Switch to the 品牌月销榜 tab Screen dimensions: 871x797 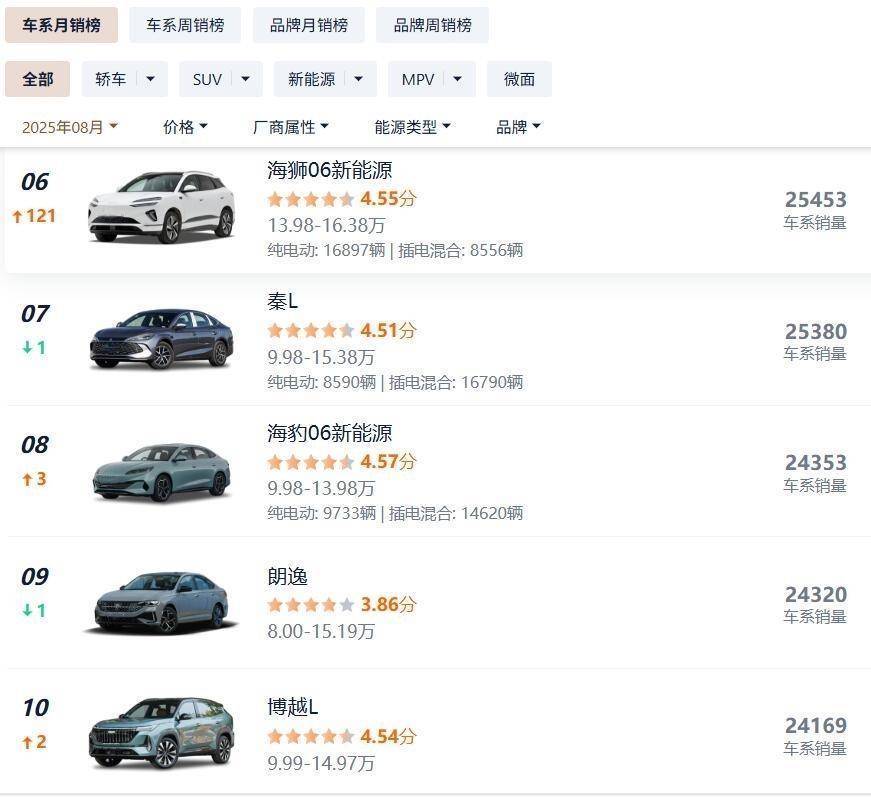coord(308,25)
